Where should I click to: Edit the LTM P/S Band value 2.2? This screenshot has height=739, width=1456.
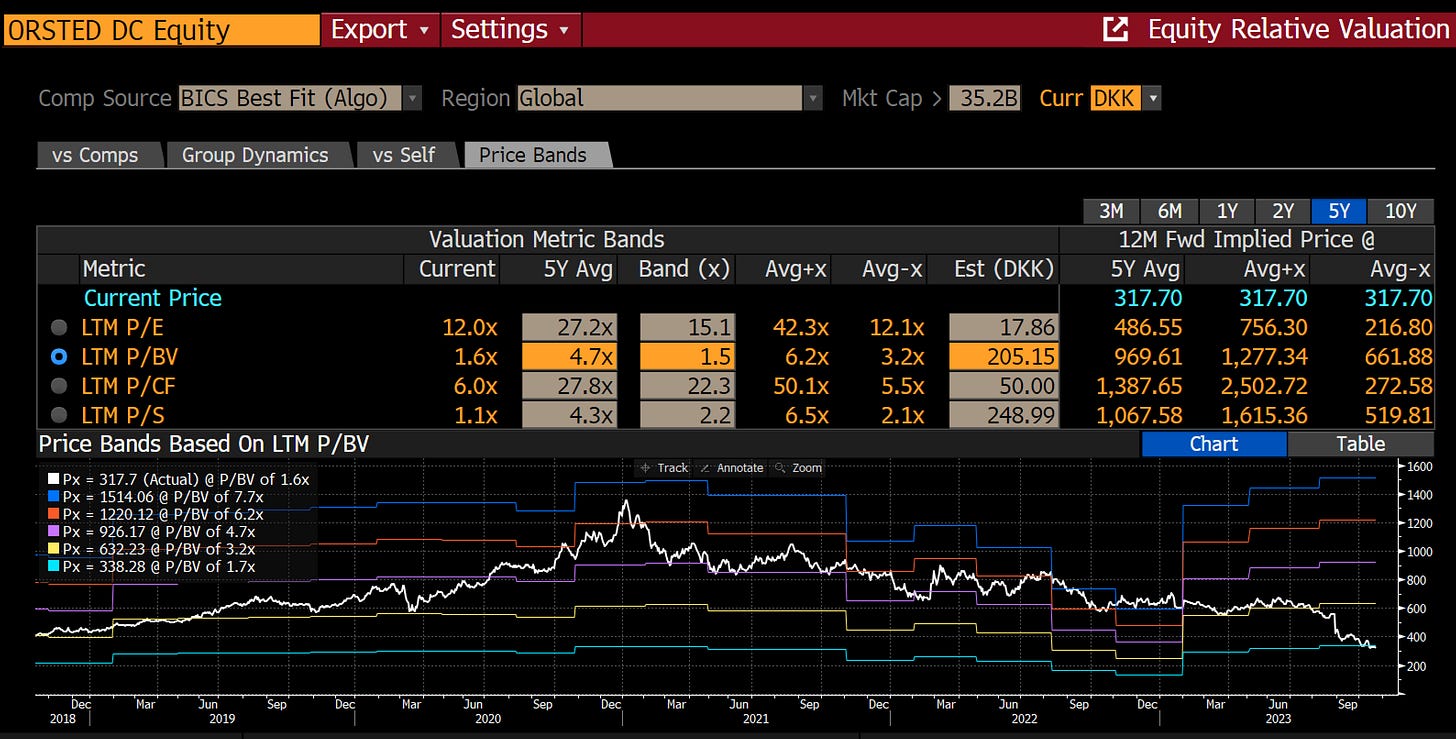point(685,414)
